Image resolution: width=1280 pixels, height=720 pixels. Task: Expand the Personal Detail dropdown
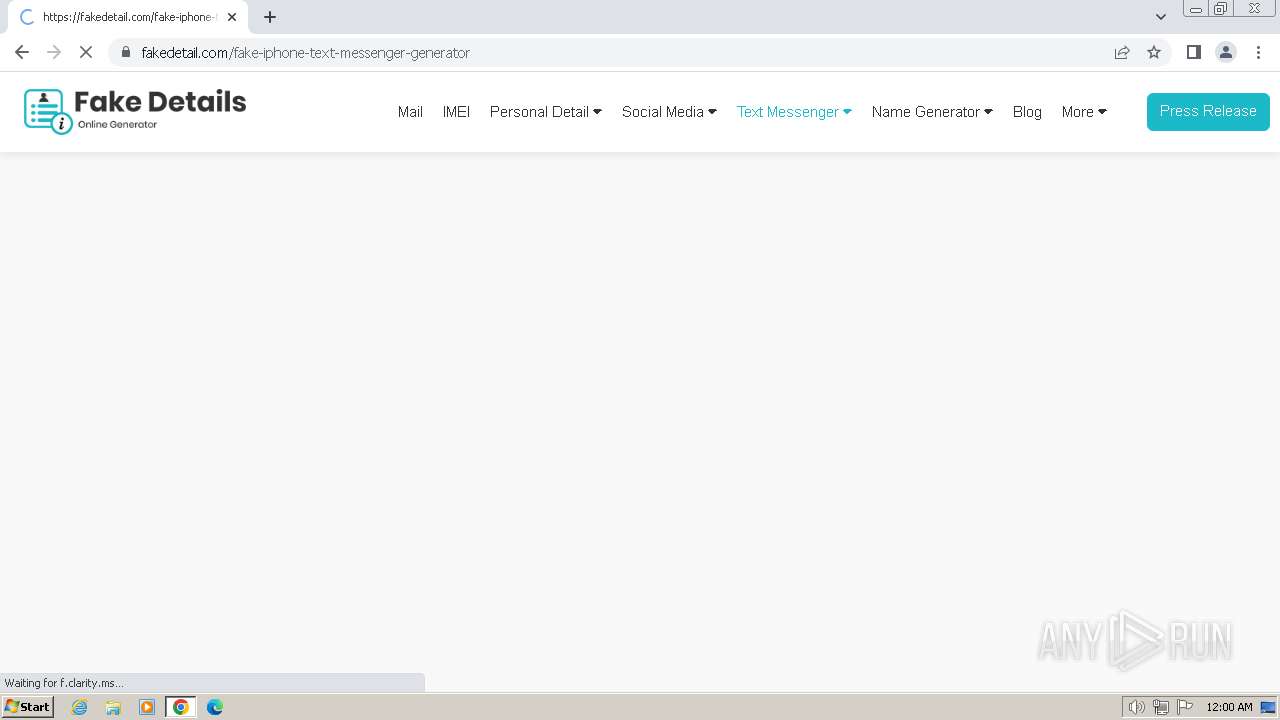click(545, 112)
